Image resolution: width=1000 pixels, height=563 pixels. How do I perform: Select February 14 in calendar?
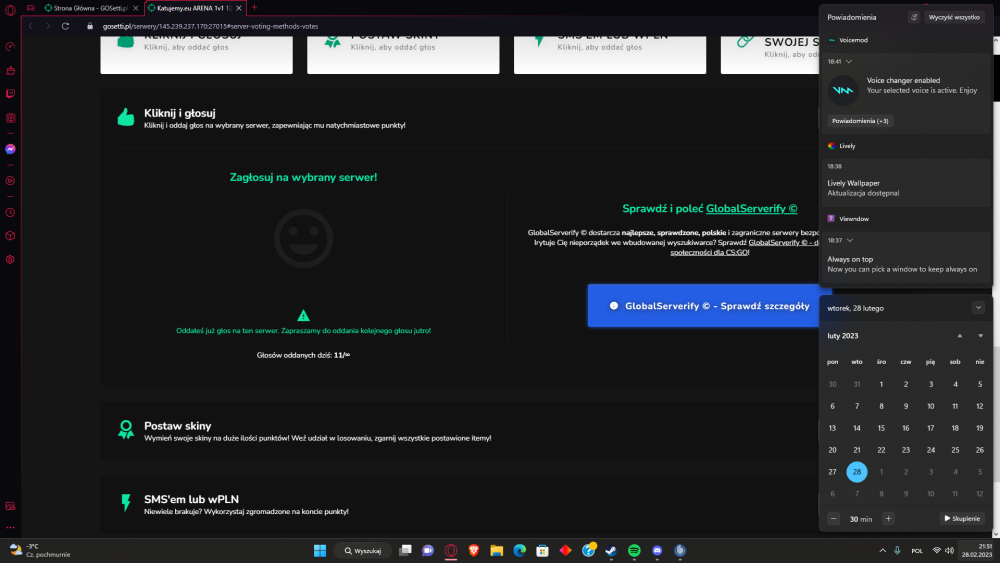pyautogui.click(x=857, y=428)
